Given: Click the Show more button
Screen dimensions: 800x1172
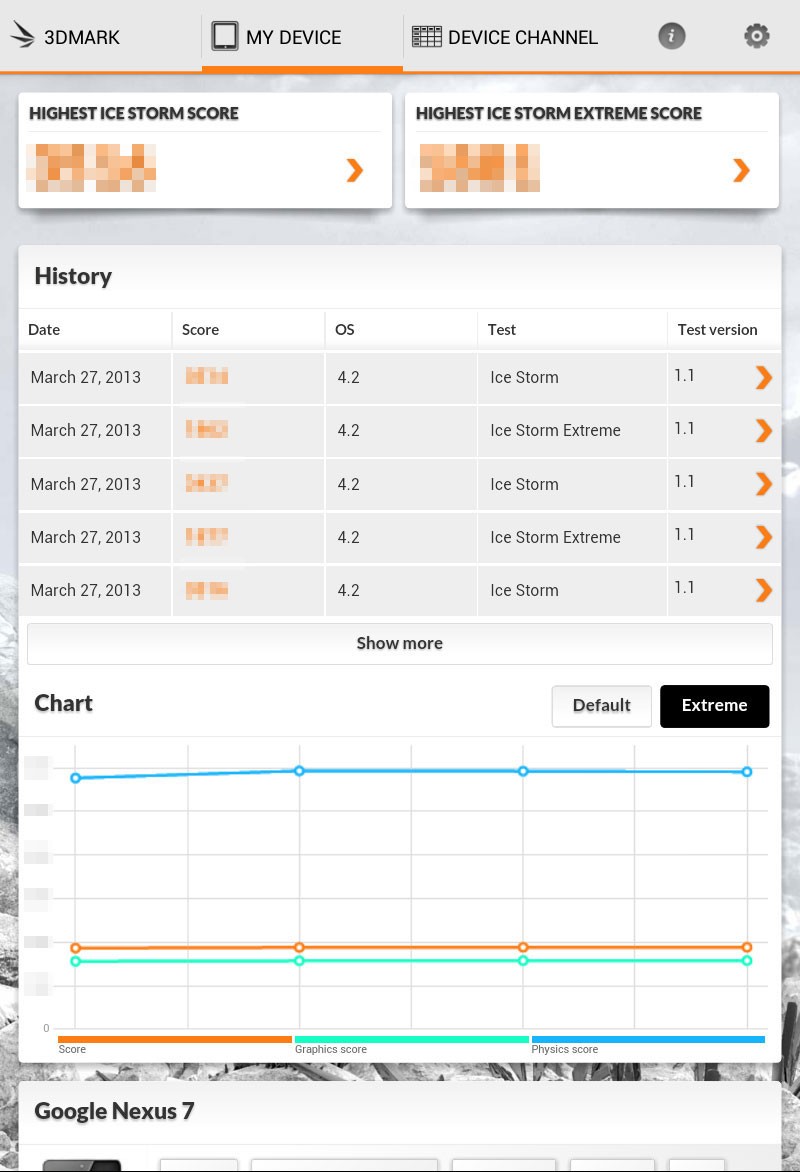Looking at the screenshot, I should click(x=400, y=644).
